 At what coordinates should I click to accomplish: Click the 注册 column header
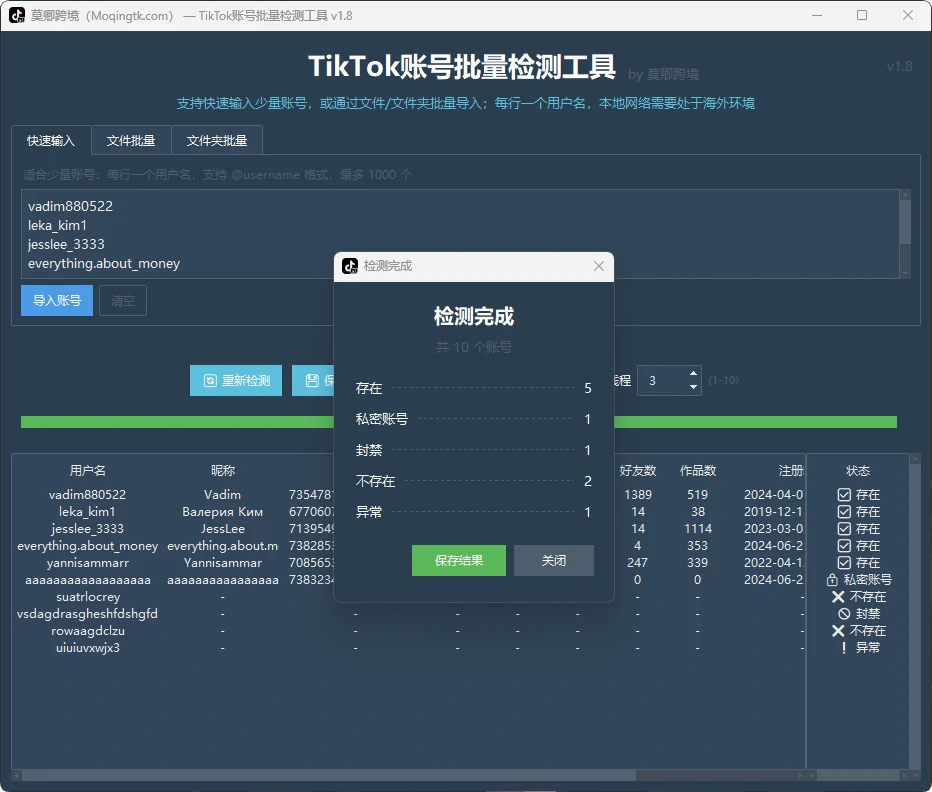(x=791, y=470)
